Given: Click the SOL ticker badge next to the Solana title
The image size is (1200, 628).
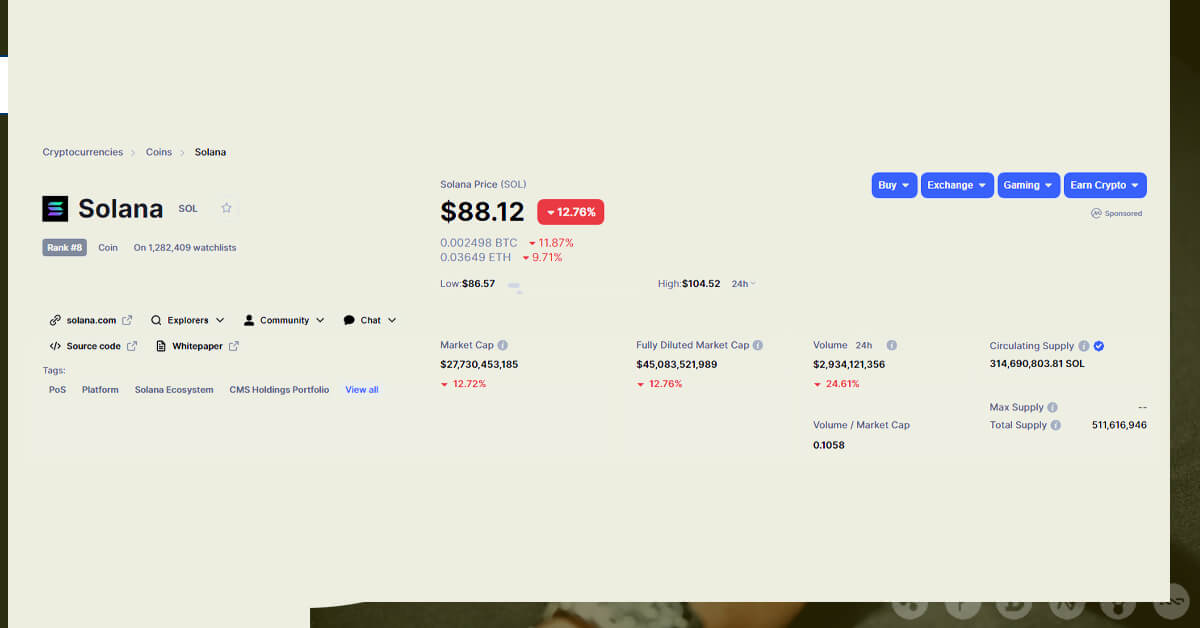Looking at the screenshot, I should tap(188, 209).
